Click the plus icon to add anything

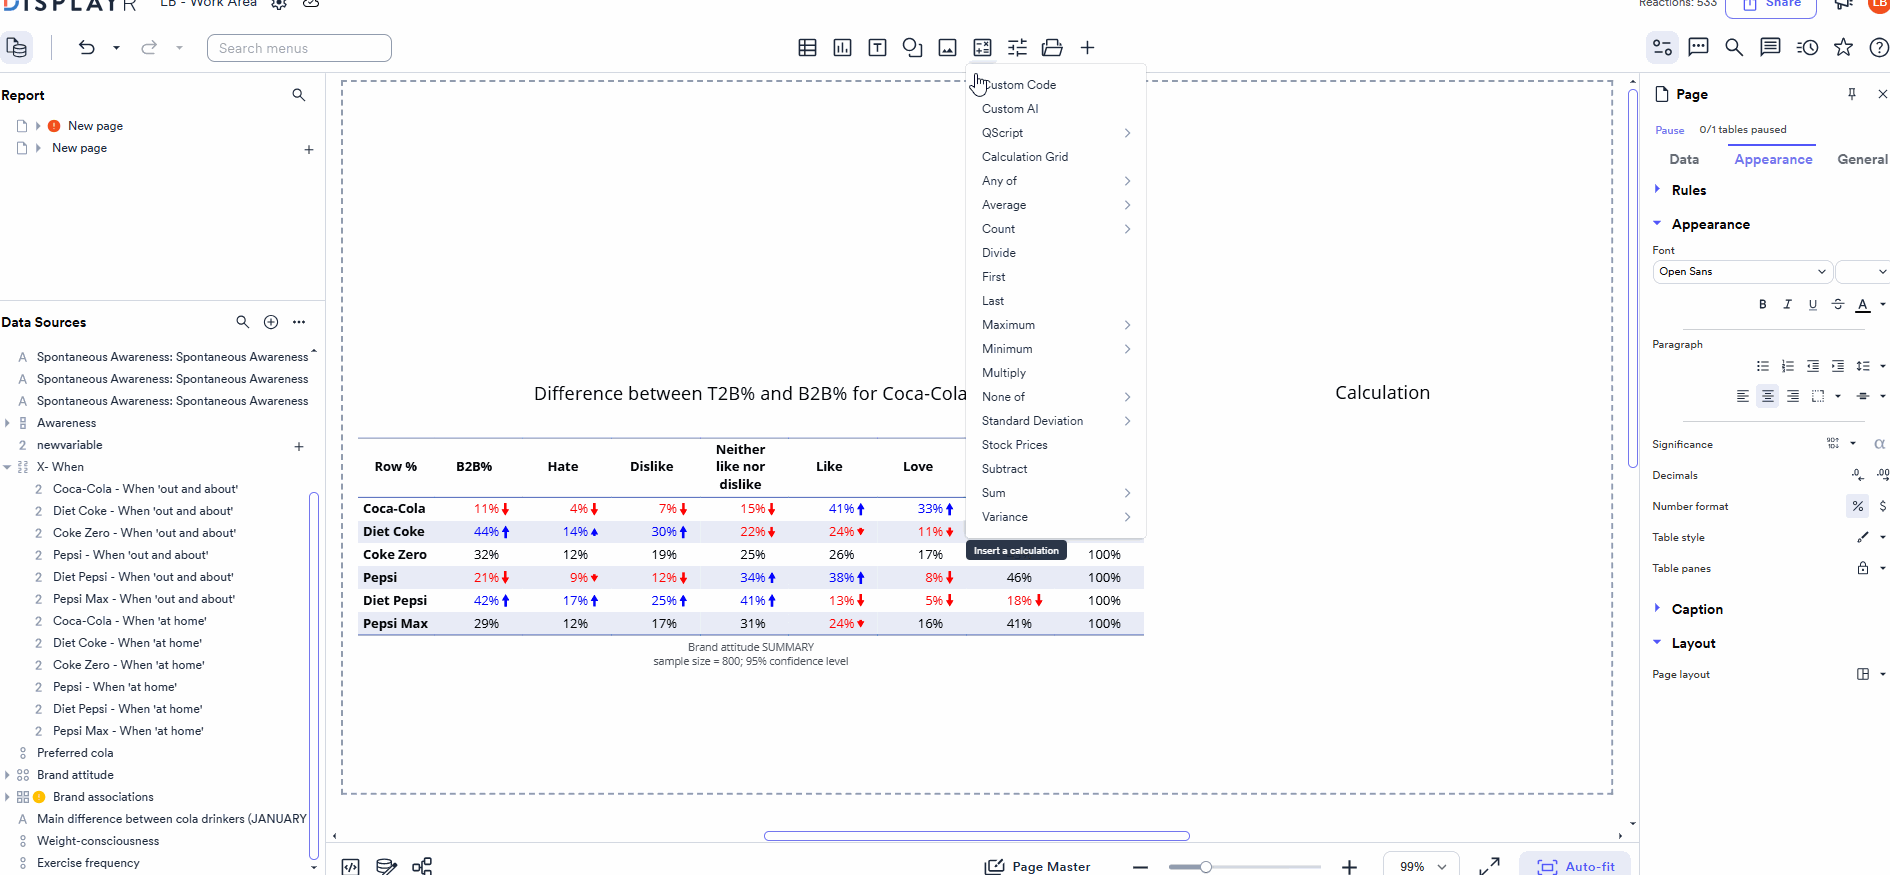(x=1087, y=48)
